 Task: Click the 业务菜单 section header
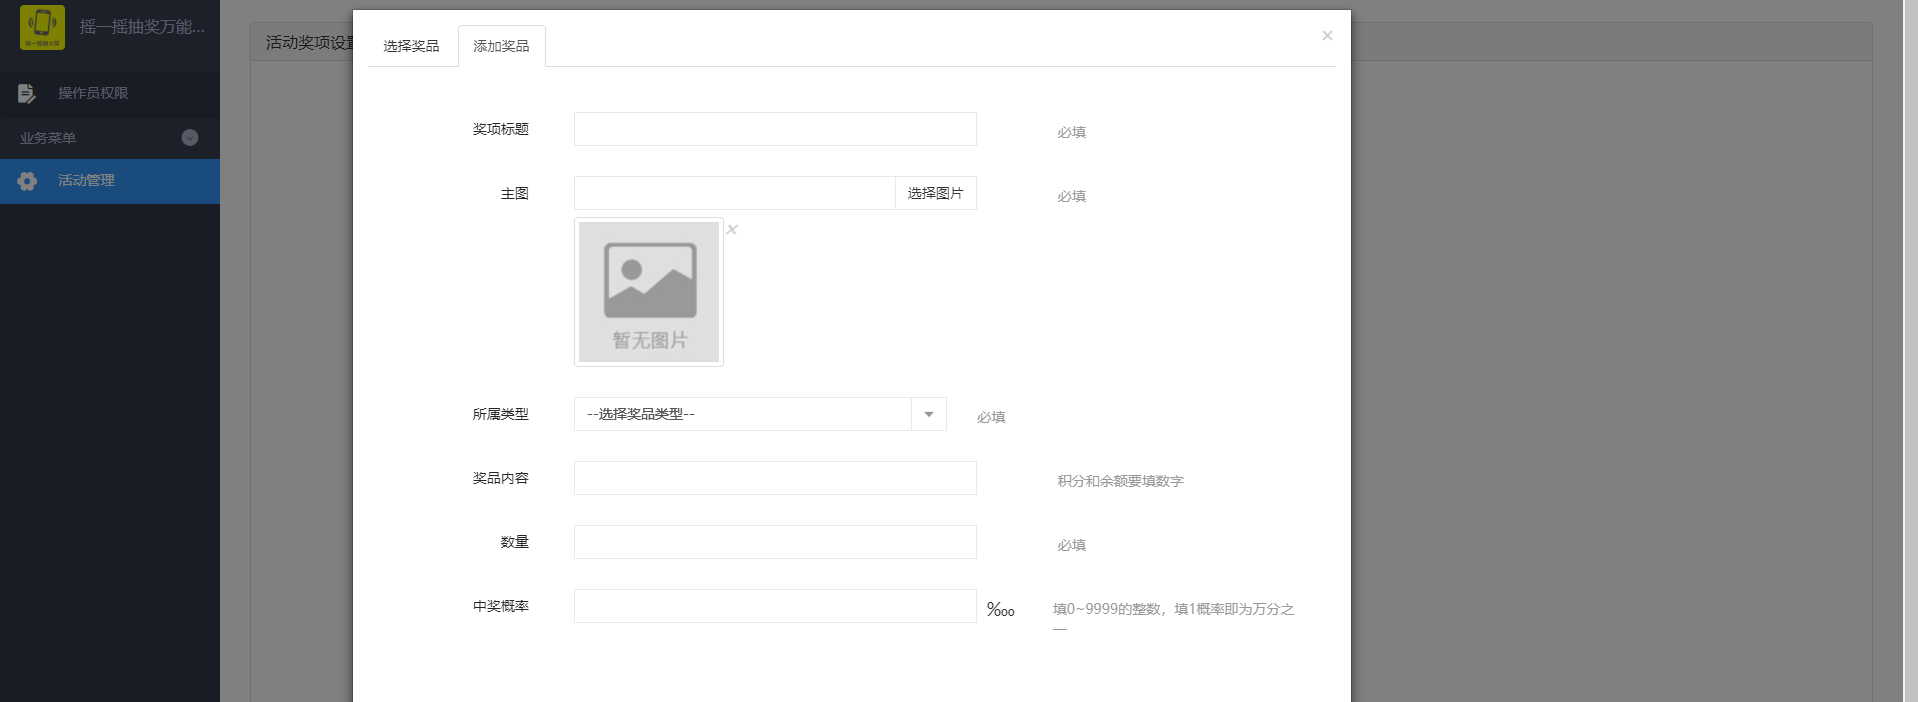110,138
